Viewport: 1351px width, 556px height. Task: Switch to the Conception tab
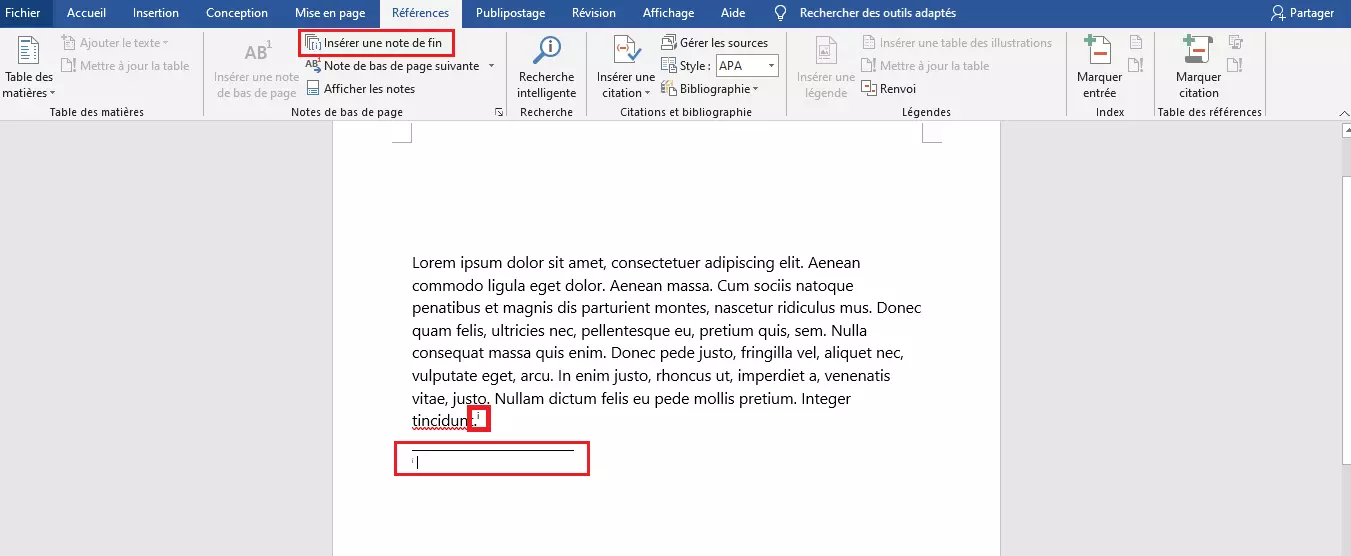click(x=237, y=13)
